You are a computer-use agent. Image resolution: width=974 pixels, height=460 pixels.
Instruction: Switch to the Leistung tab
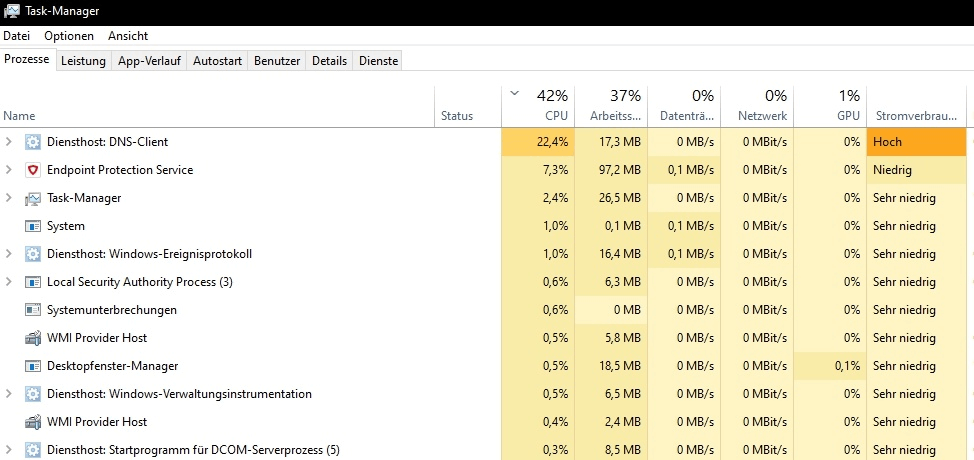tap(83, 61)
